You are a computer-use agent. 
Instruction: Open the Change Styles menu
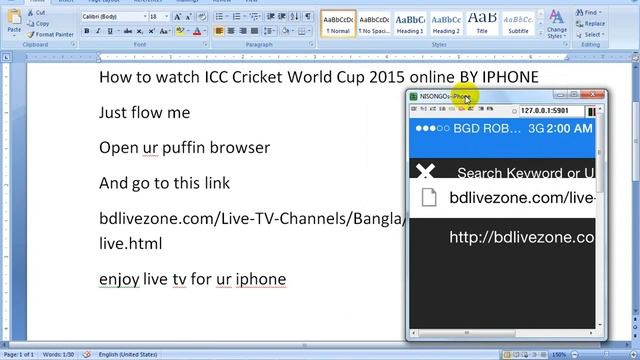[556, 24]
